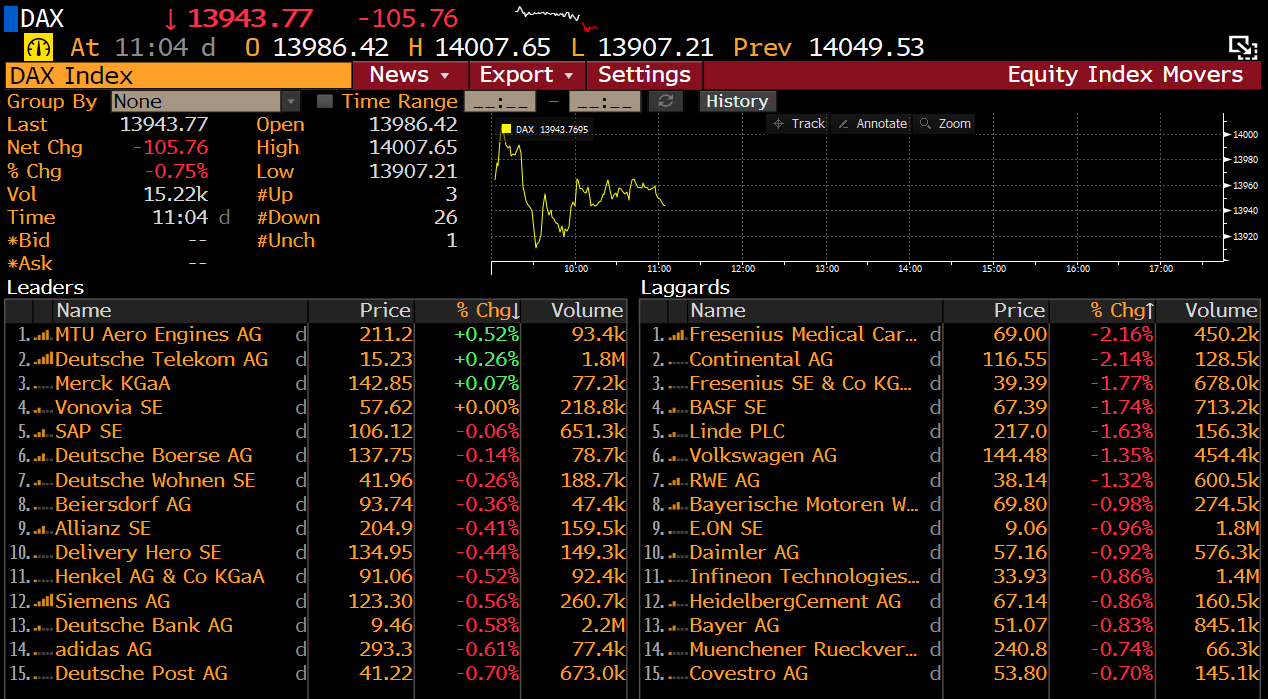1268x699 pixels.
Task: Click Leaders Price column header
Action: (x=361, y=311)
